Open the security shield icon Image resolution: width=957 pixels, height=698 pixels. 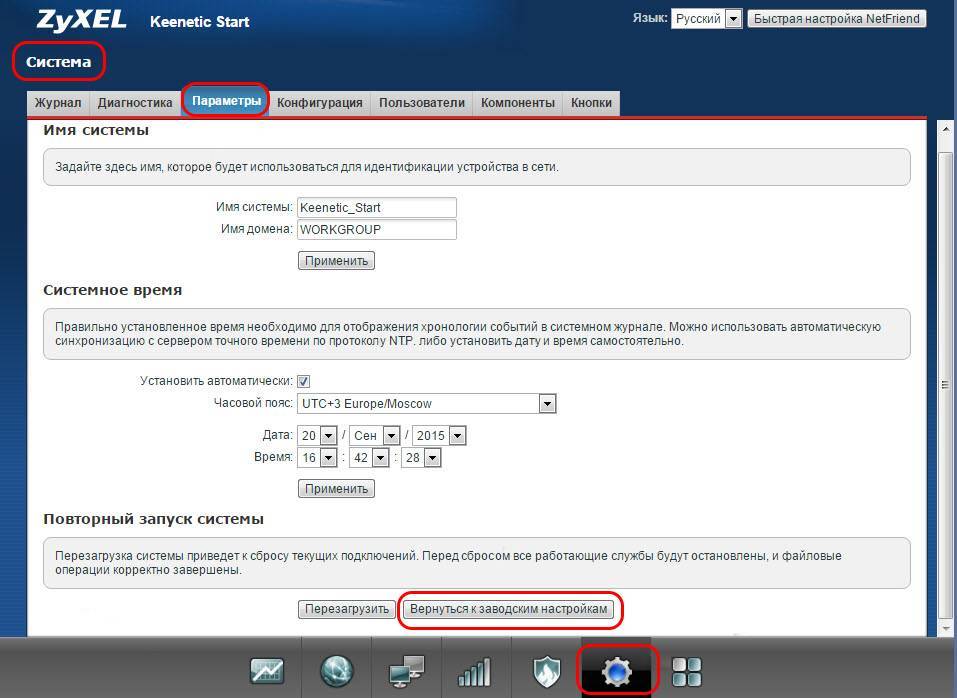tap(545, 672)
